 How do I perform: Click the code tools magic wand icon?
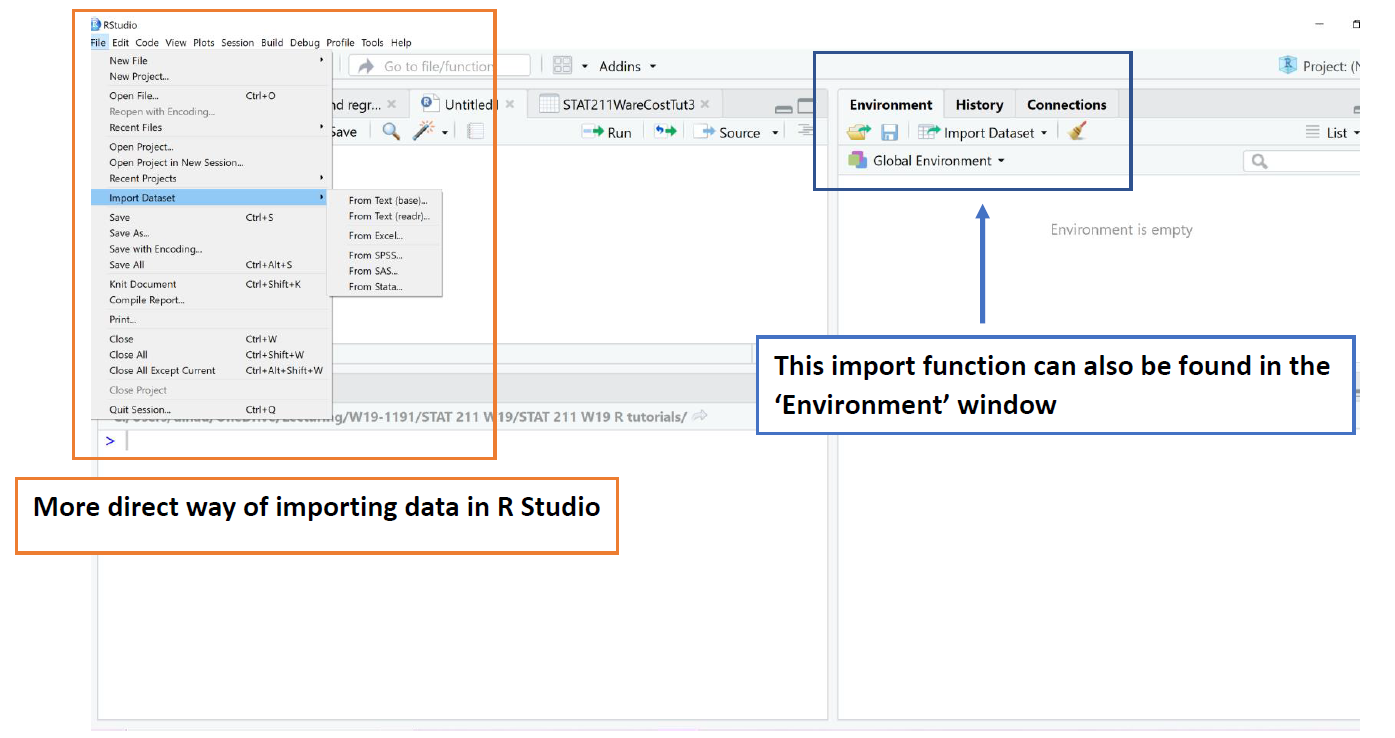(424, 131)
